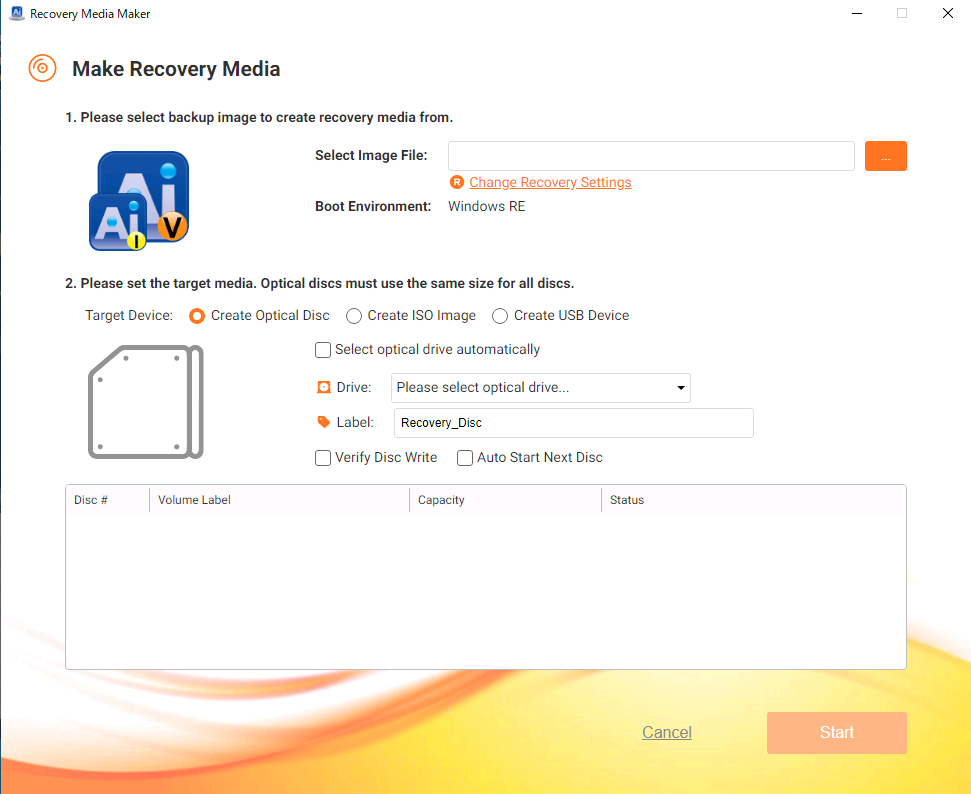Click the gray disc media illustration
The height and width of the screenshot is (794, 971).
click(145, 402)
